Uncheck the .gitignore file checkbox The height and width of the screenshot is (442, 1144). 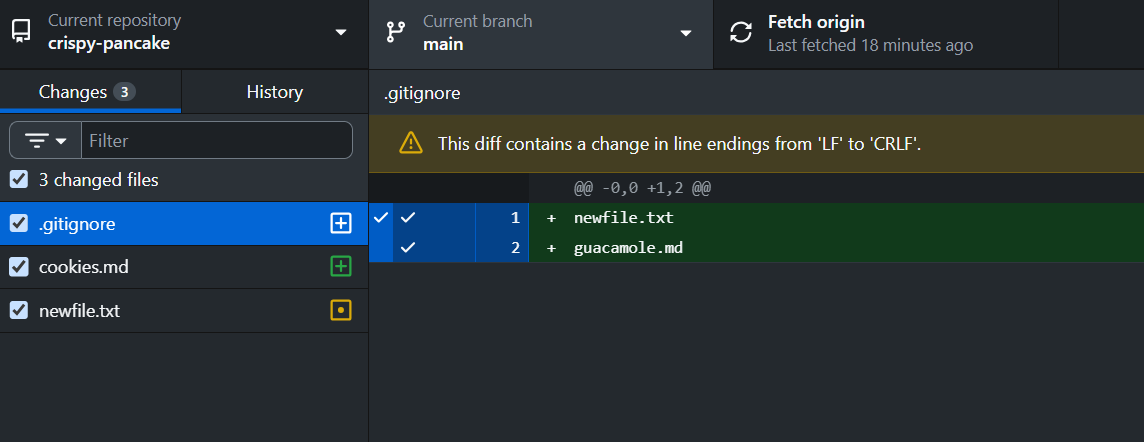coord(19,223)
